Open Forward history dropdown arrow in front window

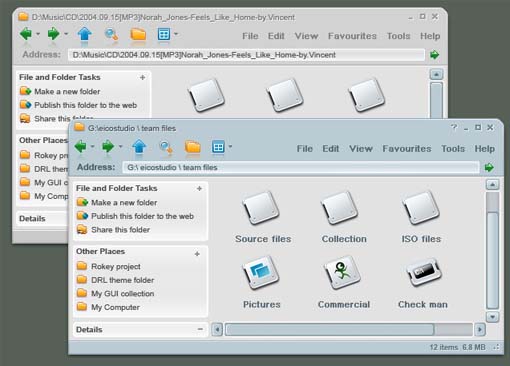[x=120, y=146]
